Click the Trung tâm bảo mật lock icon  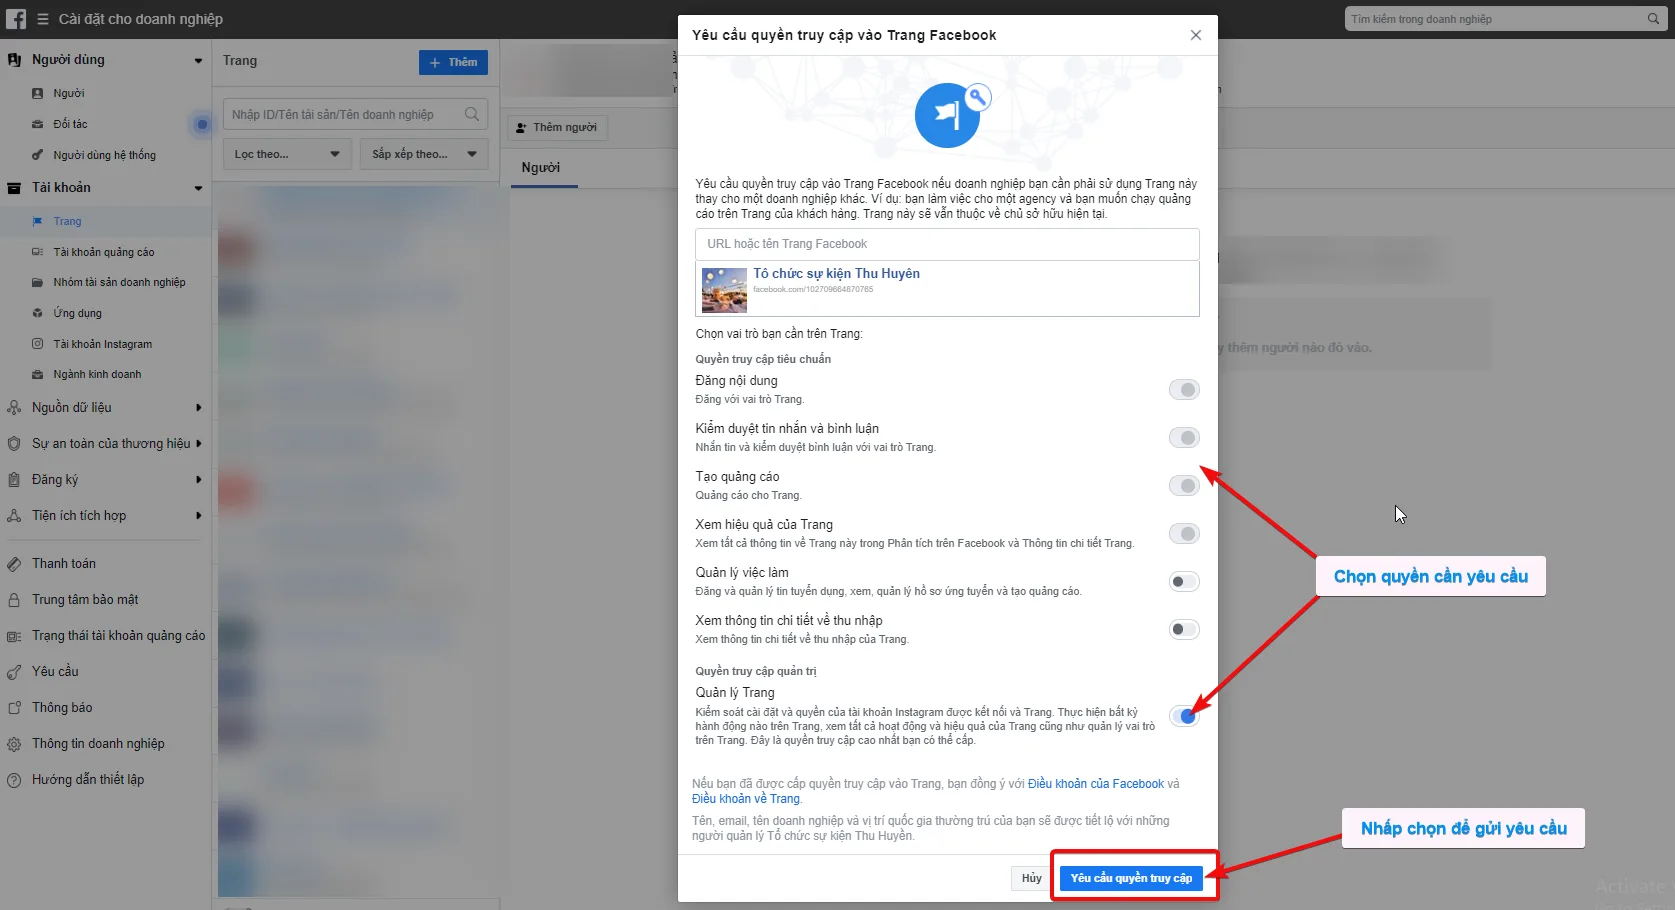pyautogui.click(x=14, y=599)
